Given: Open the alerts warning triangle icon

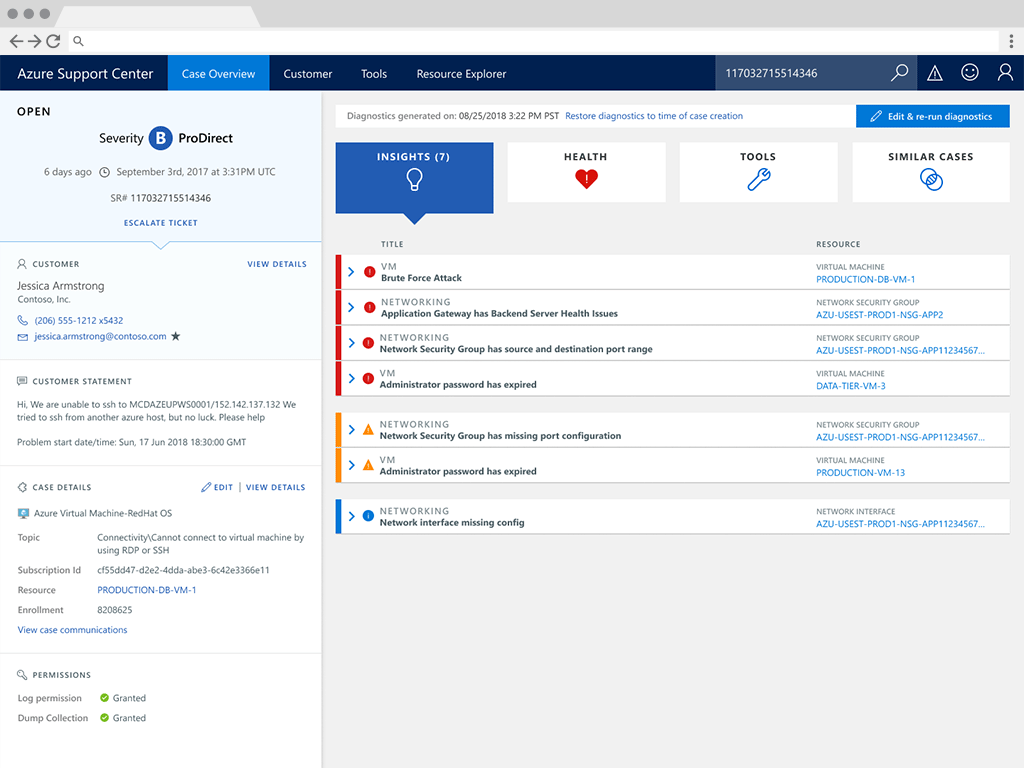Looking at the screenshot, I should tap(935, 73).
